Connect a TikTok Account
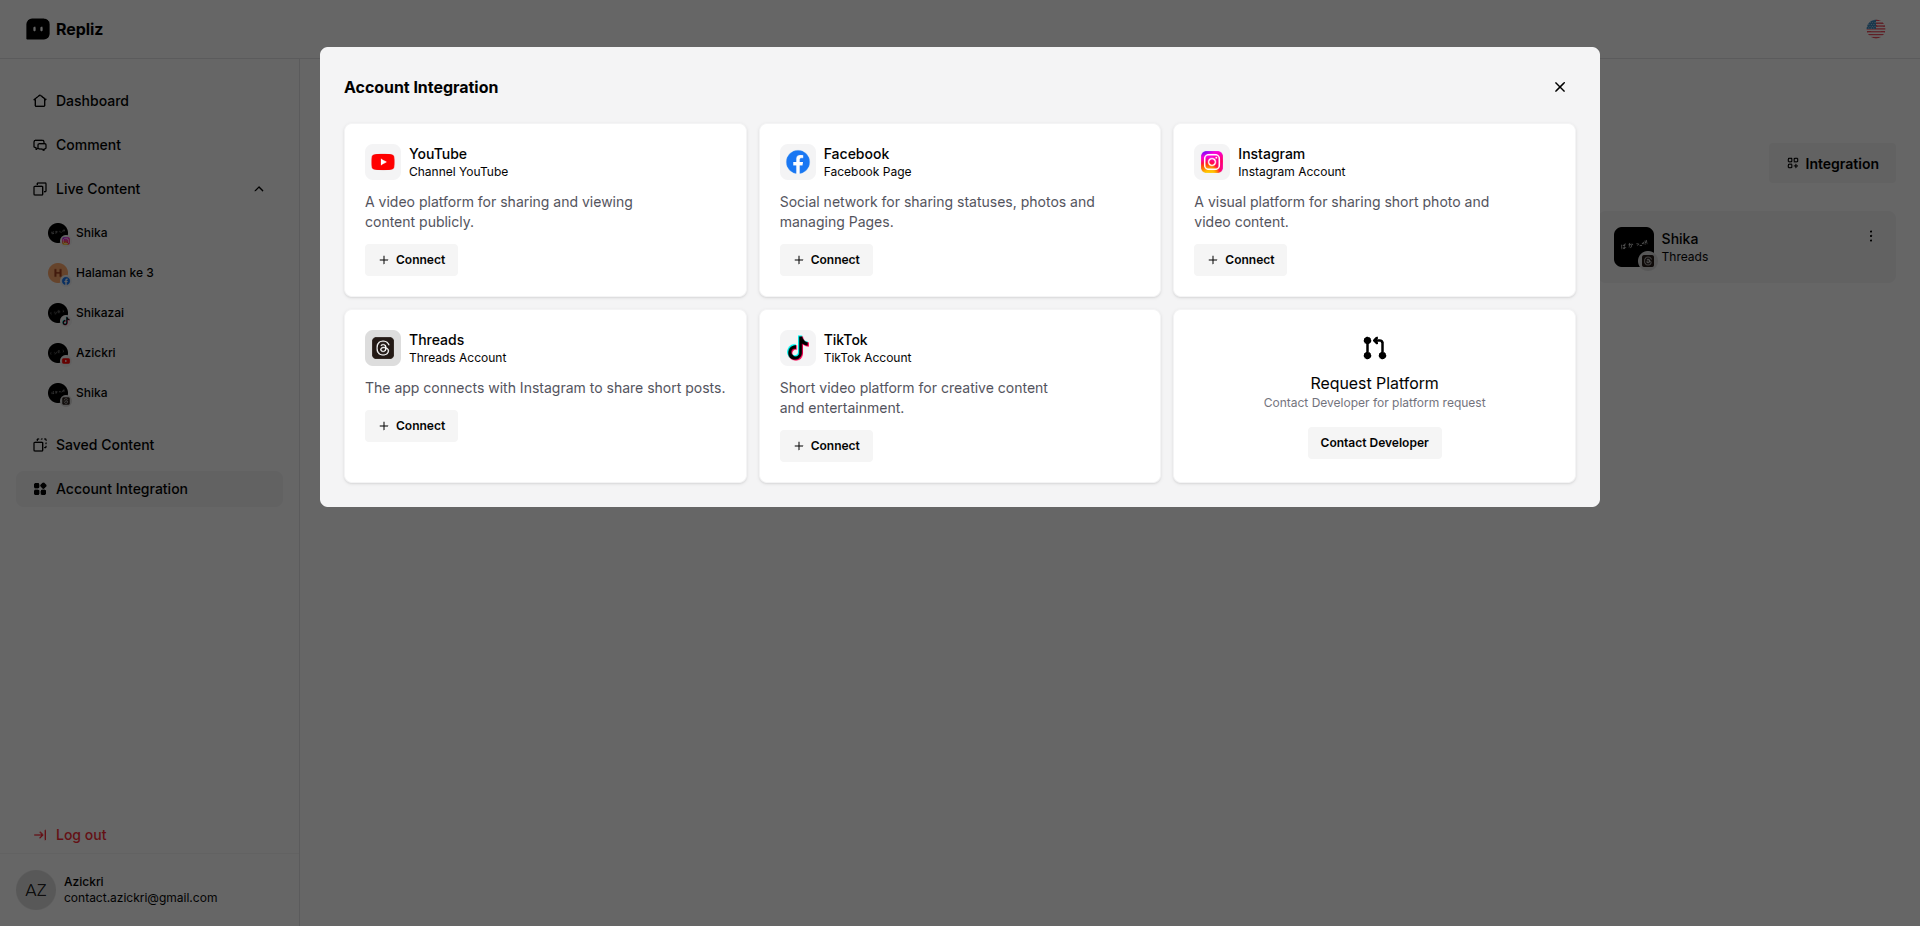 [826, 446]
